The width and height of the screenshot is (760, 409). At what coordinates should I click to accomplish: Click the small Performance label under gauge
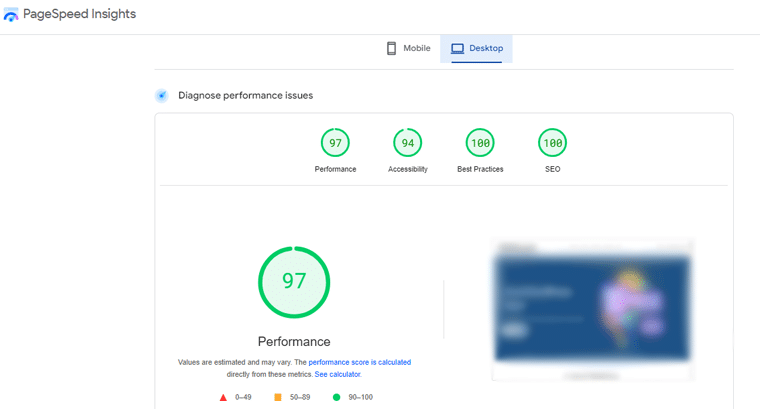tap(335, 169)
